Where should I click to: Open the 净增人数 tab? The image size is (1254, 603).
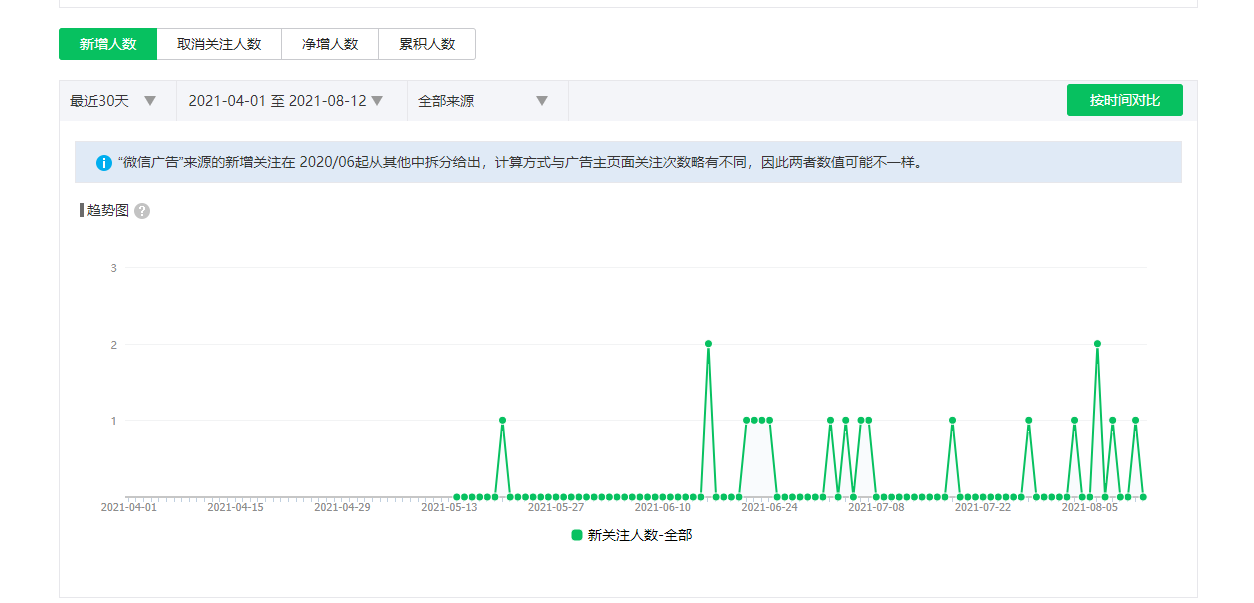point(329,44)
